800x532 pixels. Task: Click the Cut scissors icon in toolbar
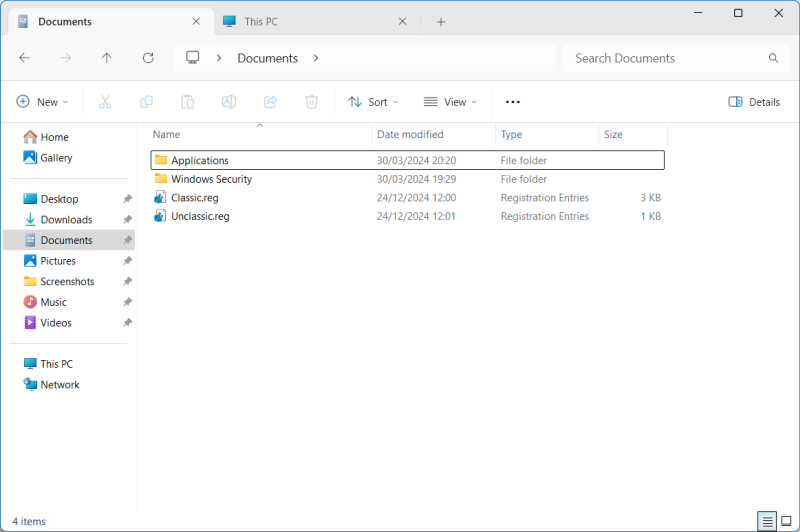(x=105, y=102)
